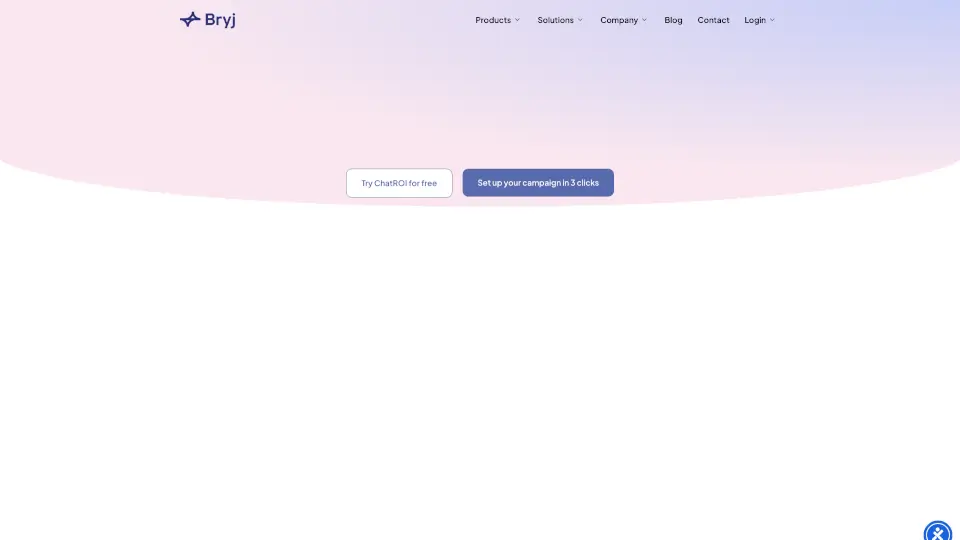Viewport: 960px width, 540px height.
Task: Open the Contact page link
Action: (713, 20)
